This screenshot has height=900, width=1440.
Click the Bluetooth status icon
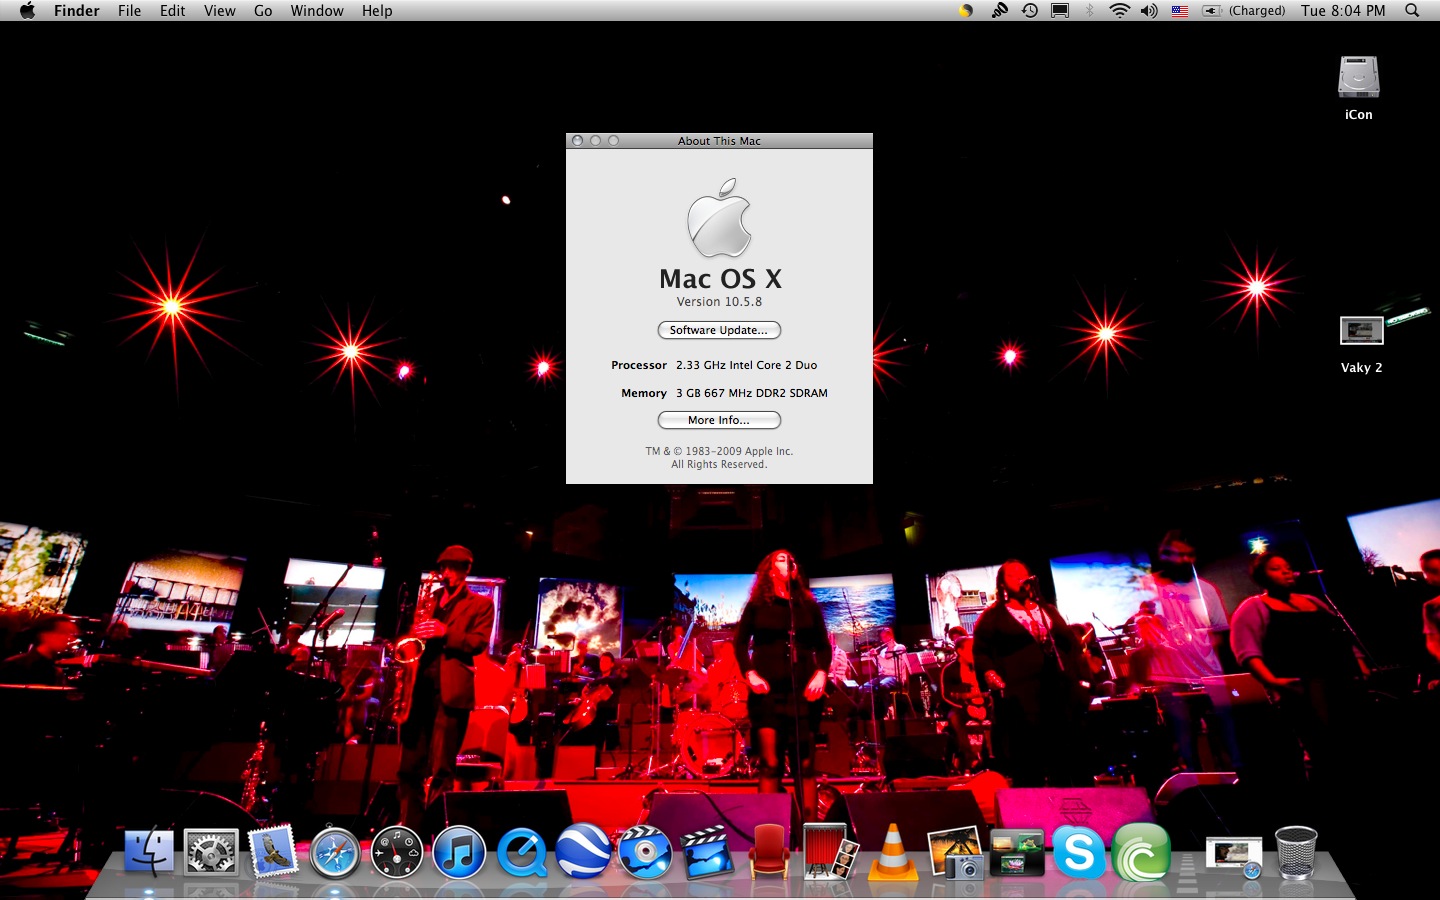(1090, 11)
